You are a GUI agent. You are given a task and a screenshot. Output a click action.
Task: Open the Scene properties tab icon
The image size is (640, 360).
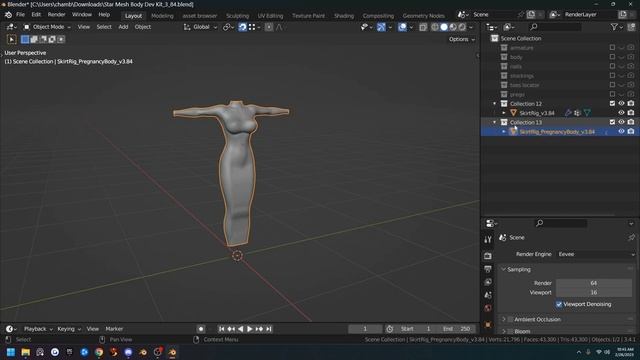488,295
